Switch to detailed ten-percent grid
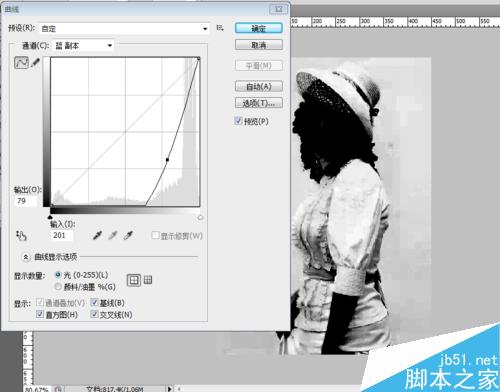 [148, 280]
